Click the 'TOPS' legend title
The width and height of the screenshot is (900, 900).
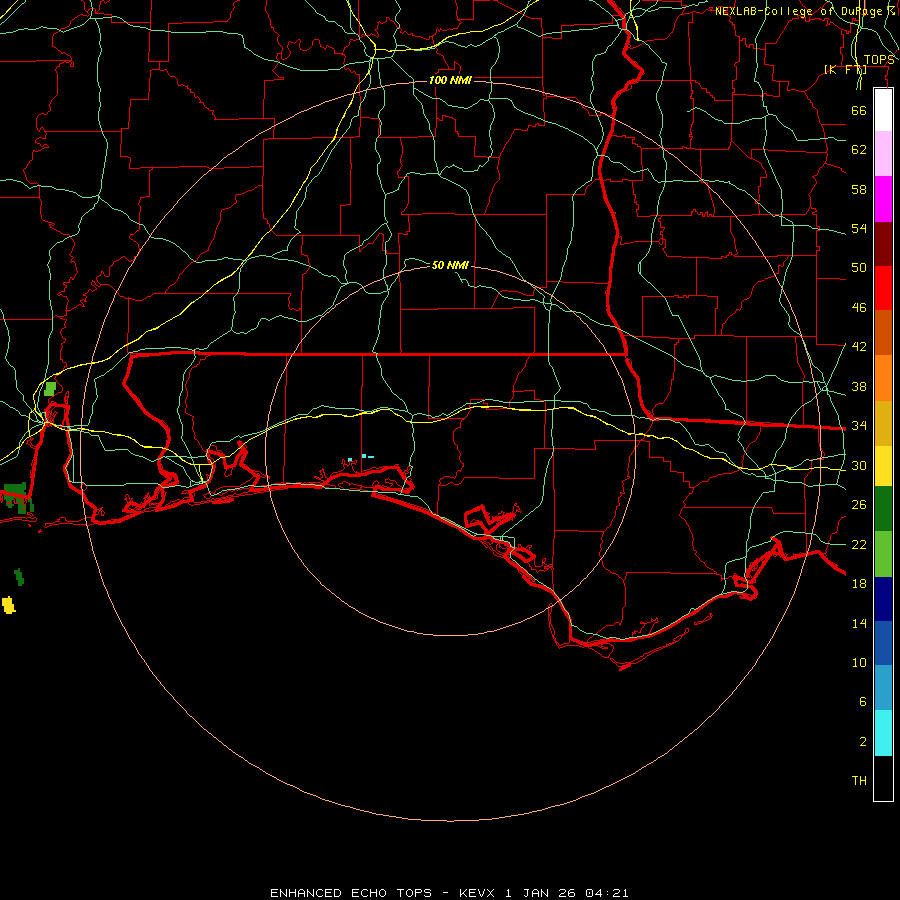[x=879, y=60]
